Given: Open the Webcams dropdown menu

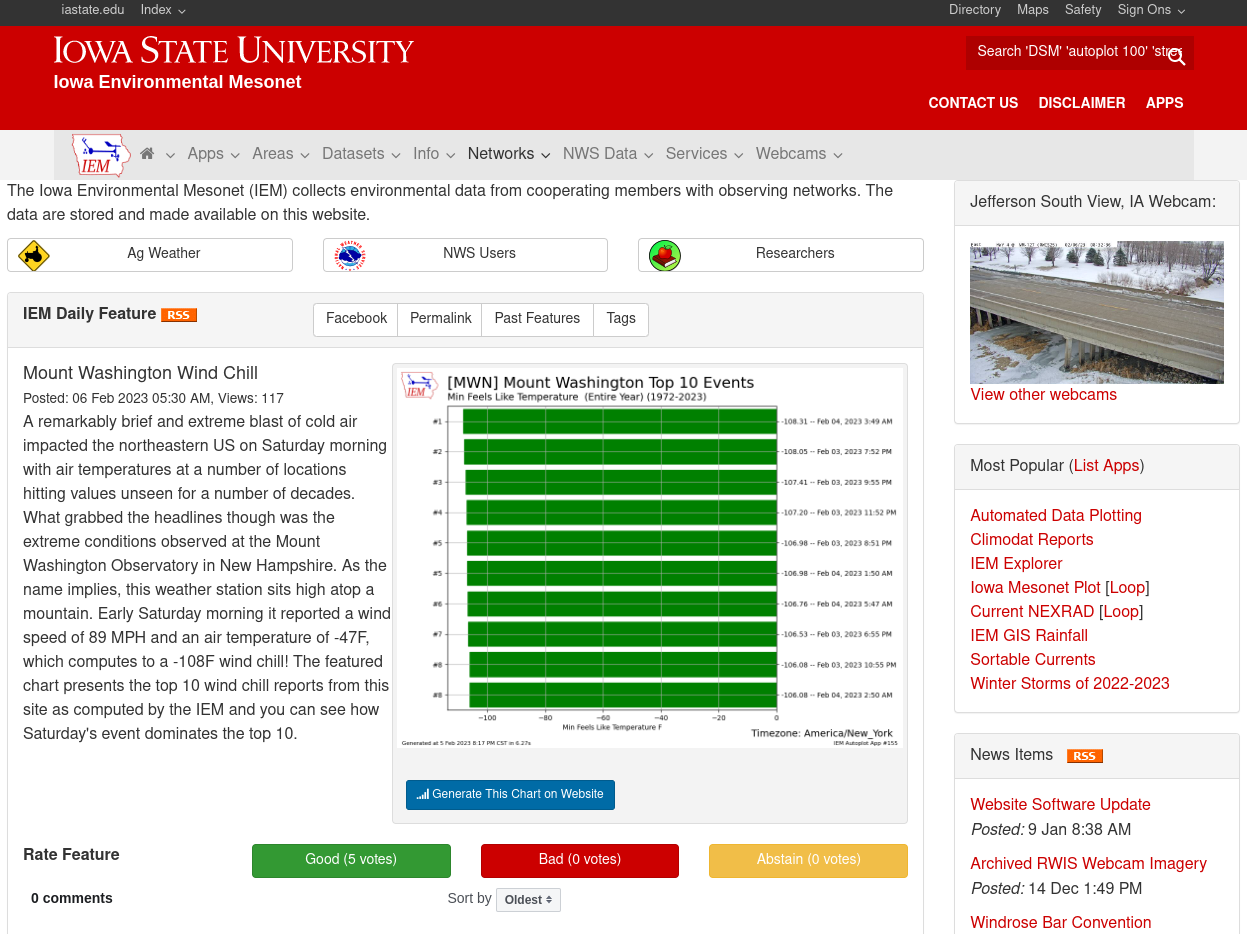Looking at the screenshot, I should coord(799,154).
